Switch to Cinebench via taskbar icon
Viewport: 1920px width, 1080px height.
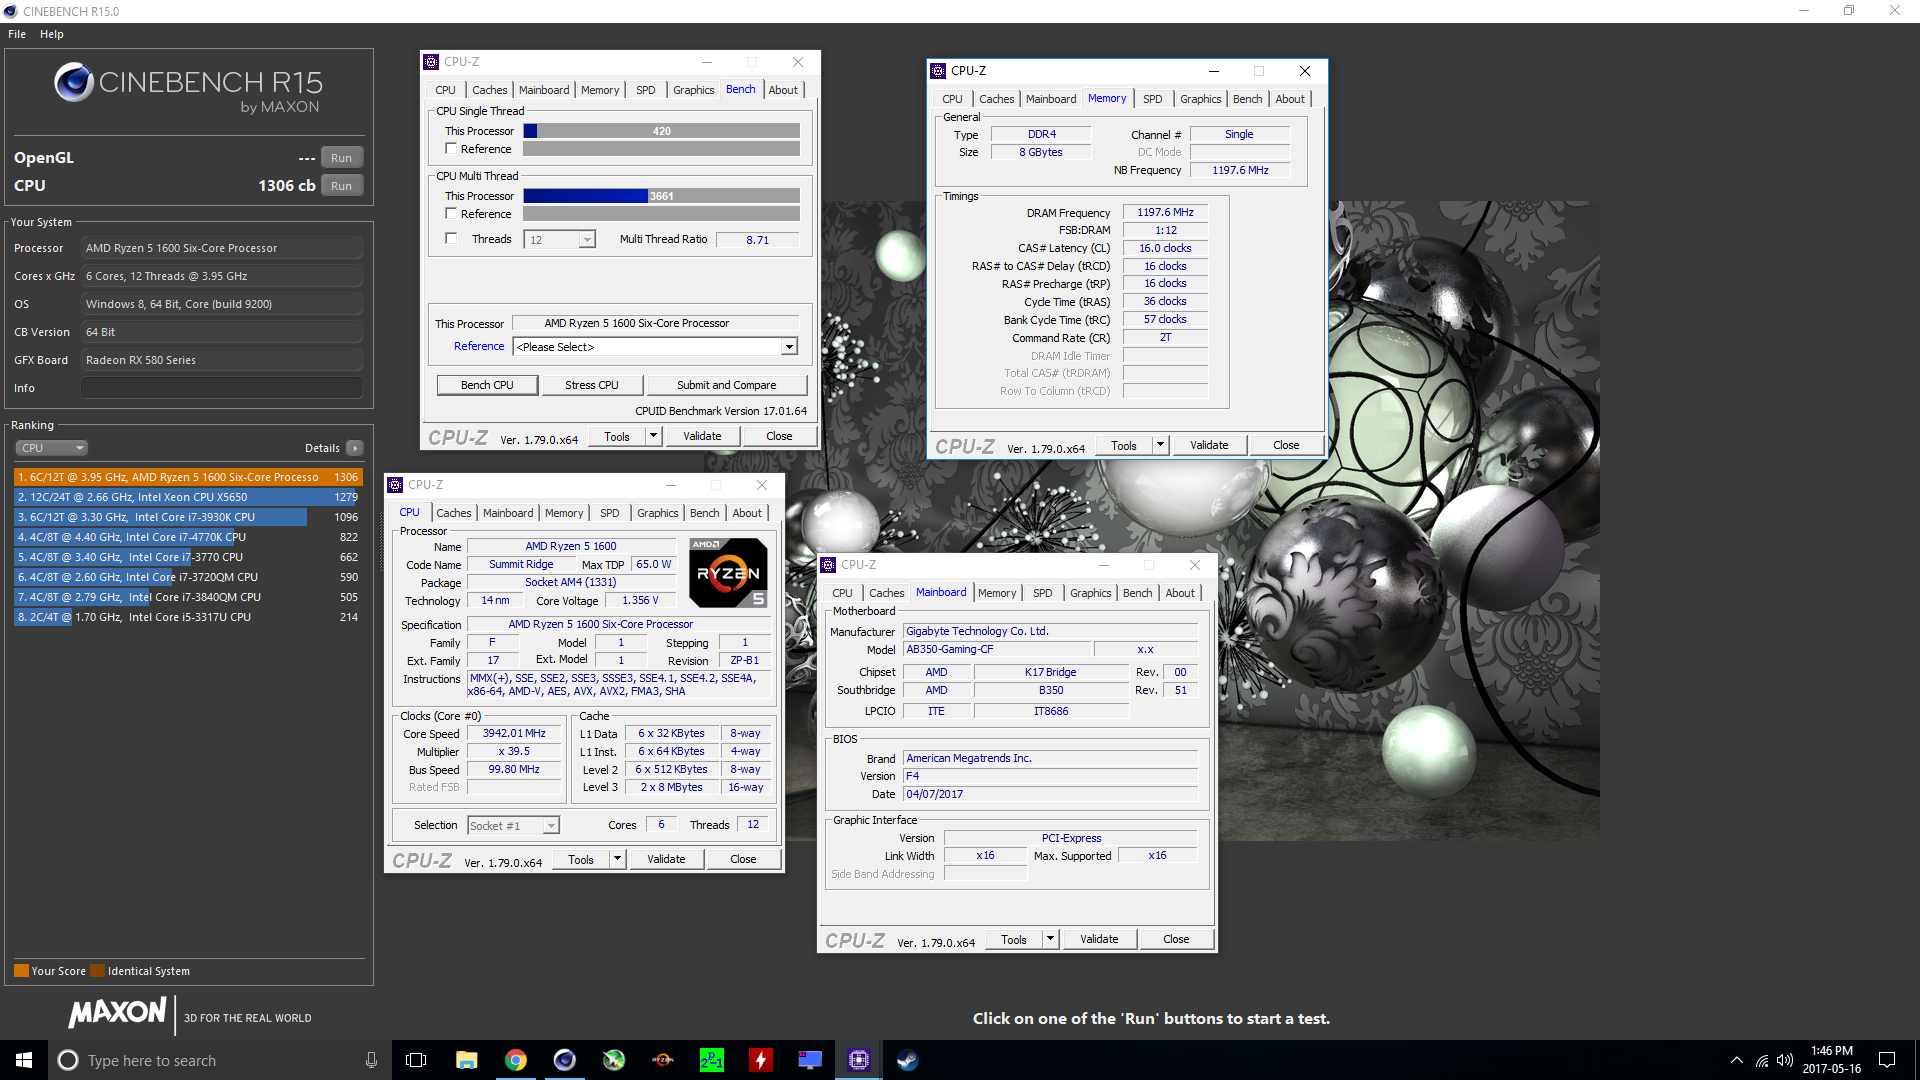(565, 1060)
